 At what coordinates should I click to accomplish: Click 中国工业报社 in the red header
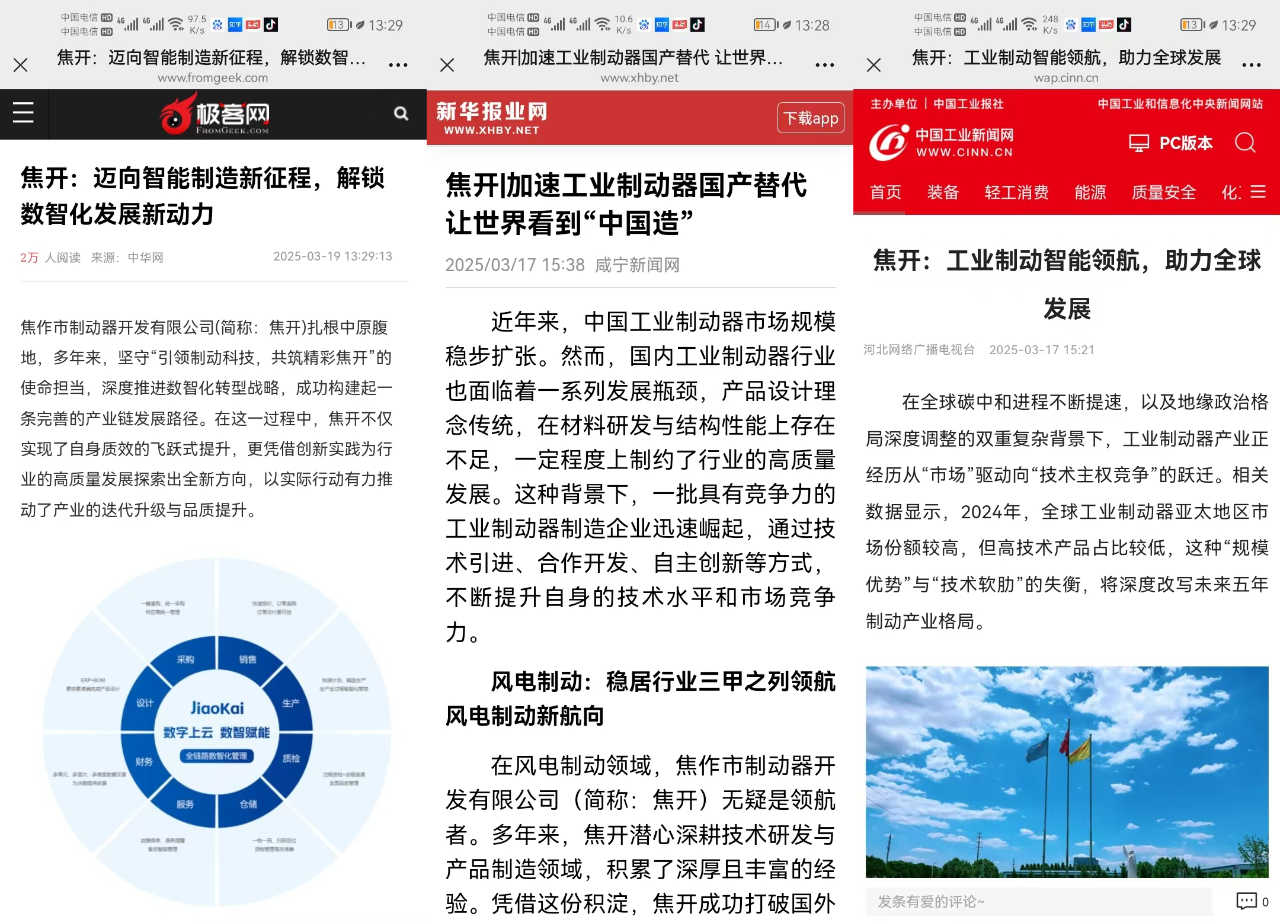969,104
